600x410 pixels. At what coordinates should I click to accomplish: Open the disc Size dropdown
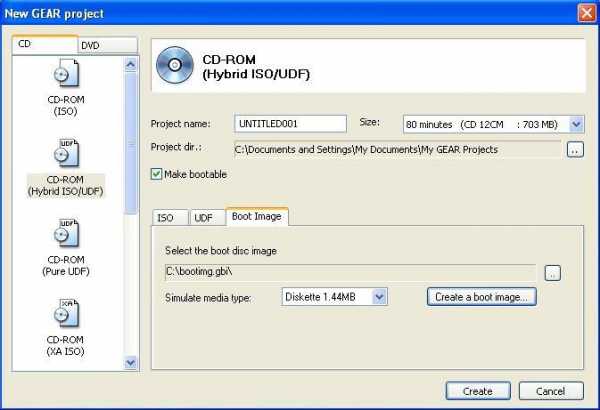tap(576, 124)
